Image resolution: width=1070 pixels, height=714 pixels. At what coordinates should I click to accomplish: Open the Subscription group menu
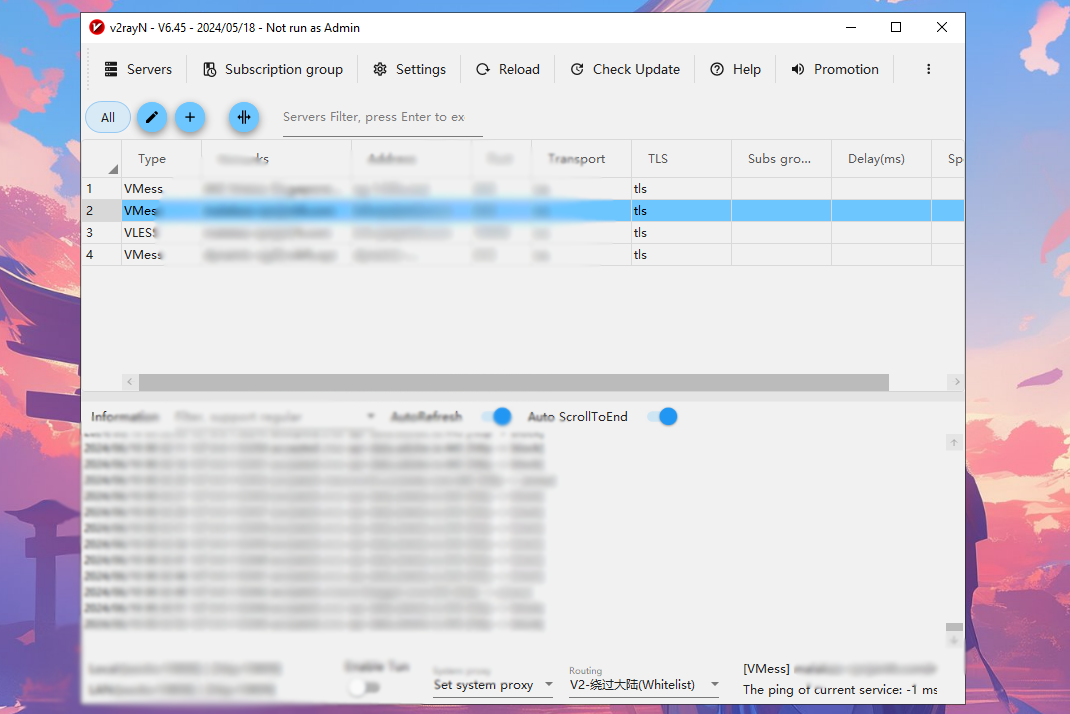(x=273, y=70)
